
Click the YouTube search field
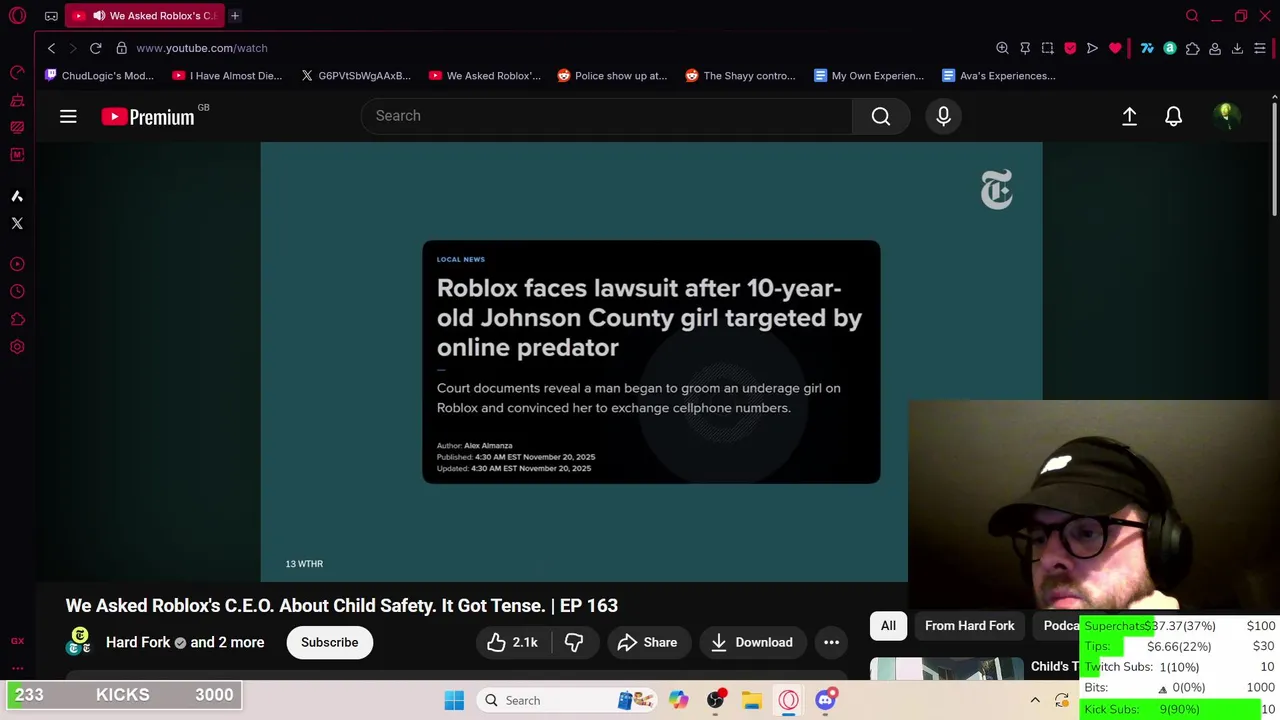pyautogui.click(x=606, y=116)
